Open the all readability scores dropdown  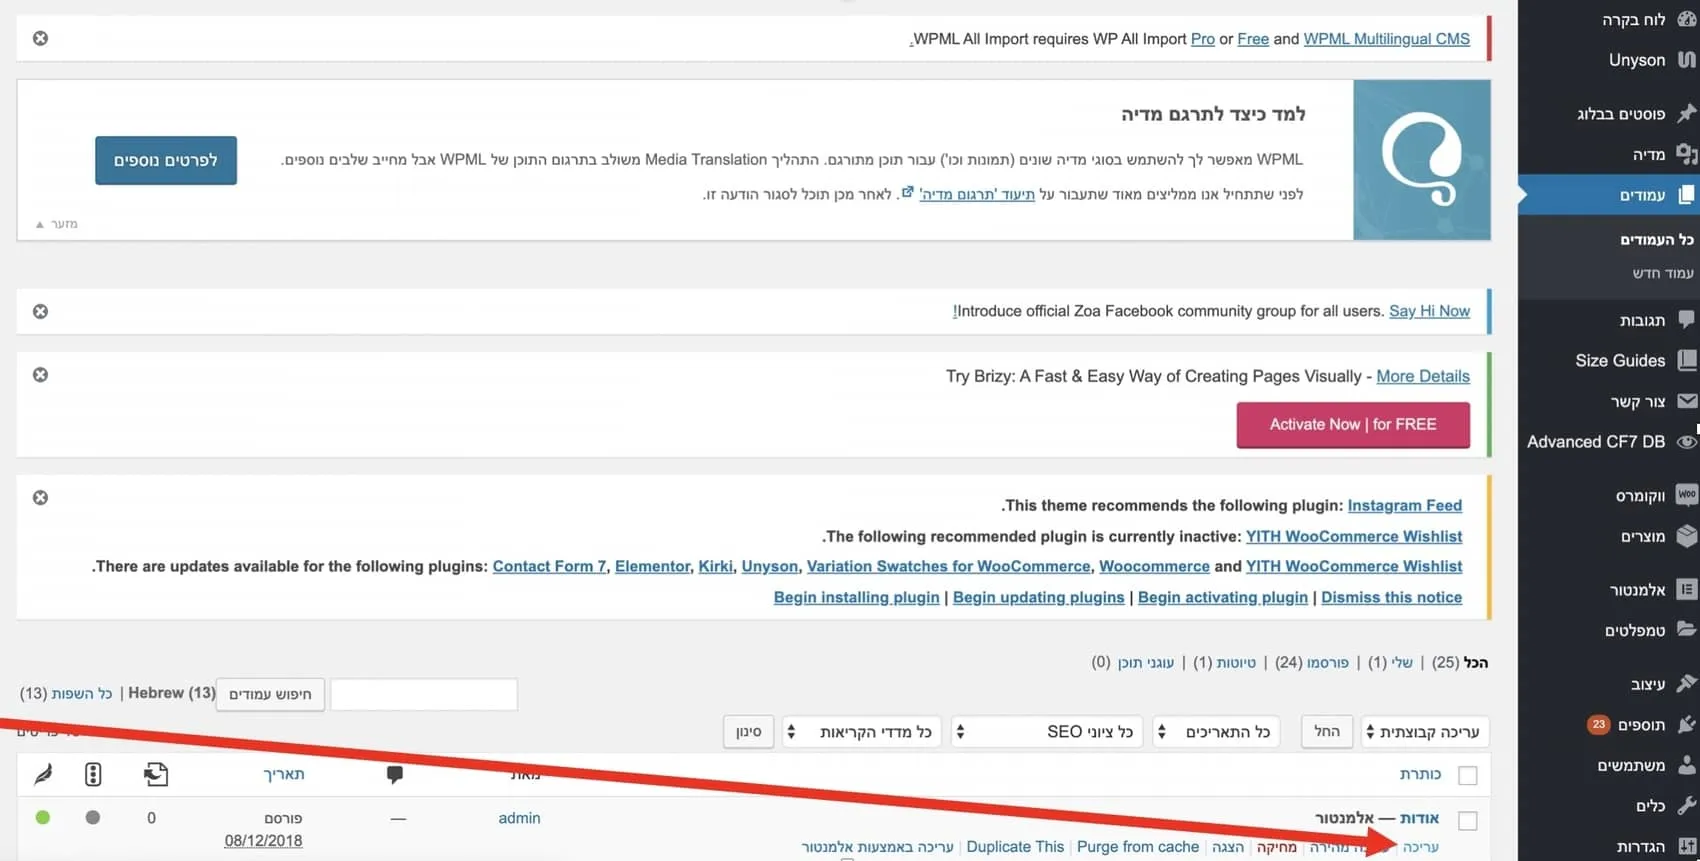[x=863, y=732]
